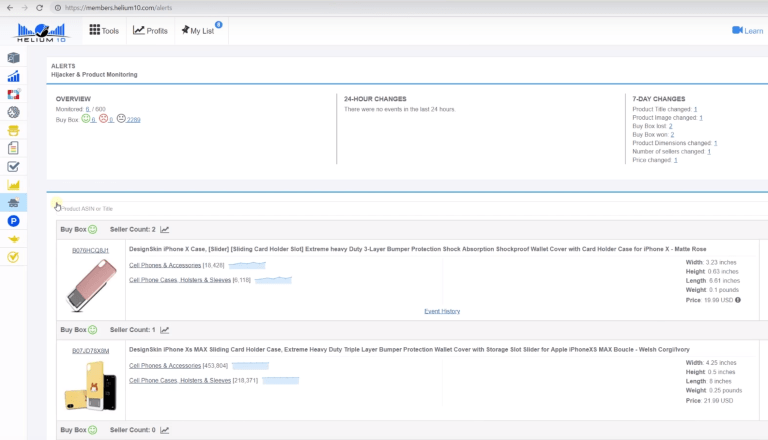Click price info icon beside 19.99 USD
Viewport: 768px width, 440px height.
738,300
